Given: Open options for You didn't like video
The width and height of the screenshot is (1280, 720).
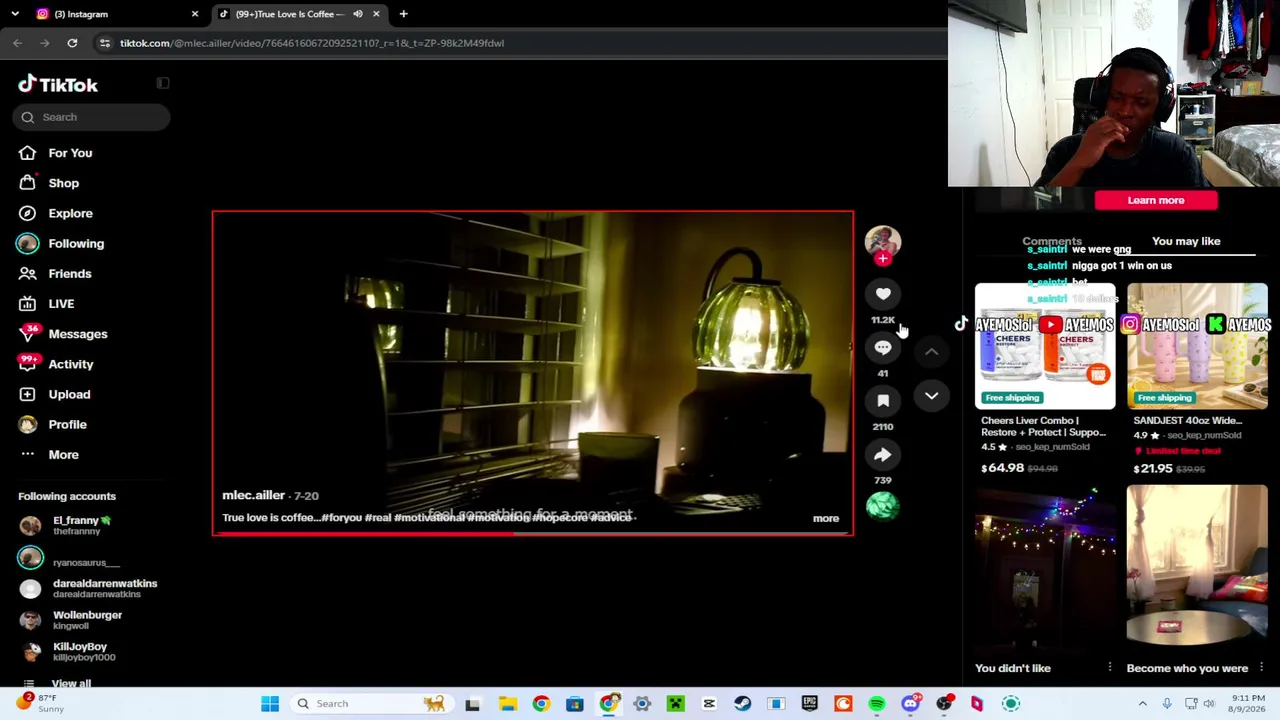Looking at the screenshot, I should pyautogui.click(x=1110, y=667).
